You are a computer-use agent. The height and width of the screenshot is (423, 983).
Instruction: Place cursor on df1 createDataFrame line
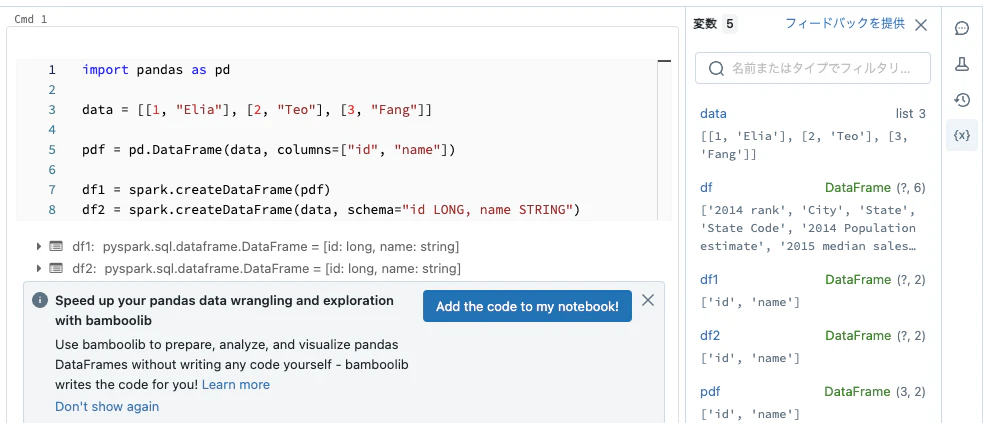click(x=206, y=189)
